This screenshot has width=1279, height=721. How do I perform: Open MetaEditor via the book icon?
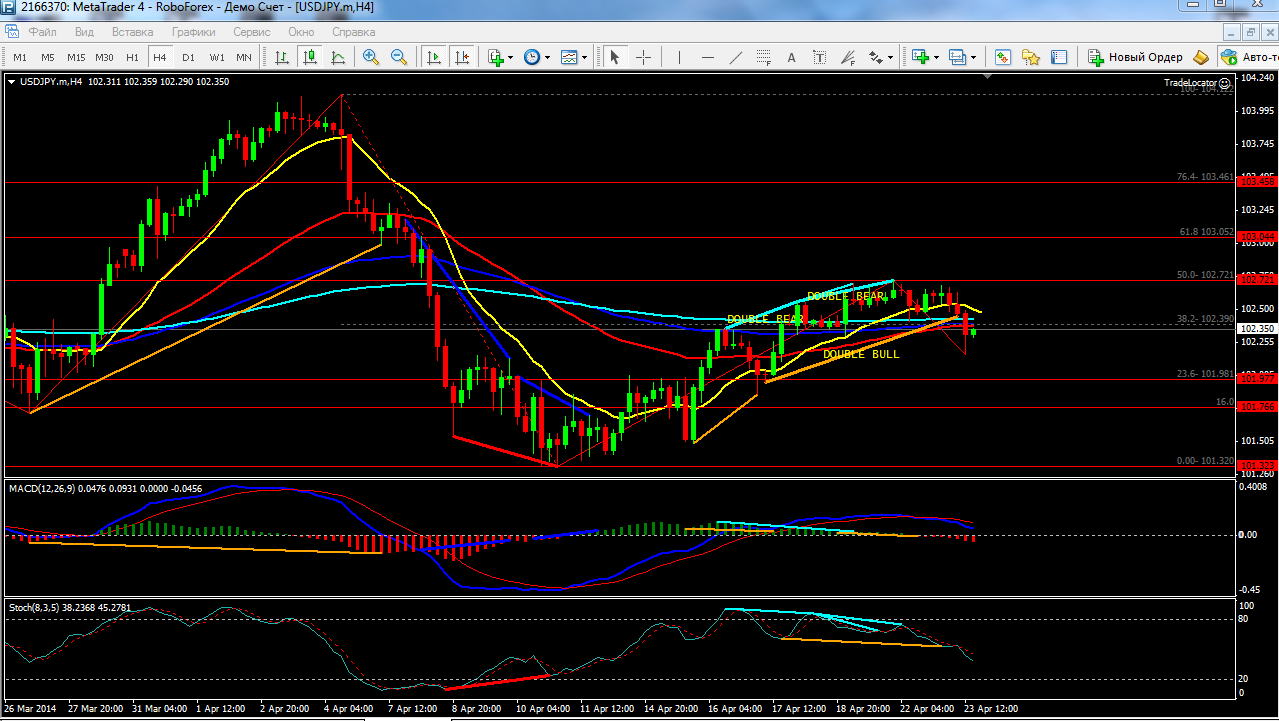pyautogui.click(x=1201, y=57)
